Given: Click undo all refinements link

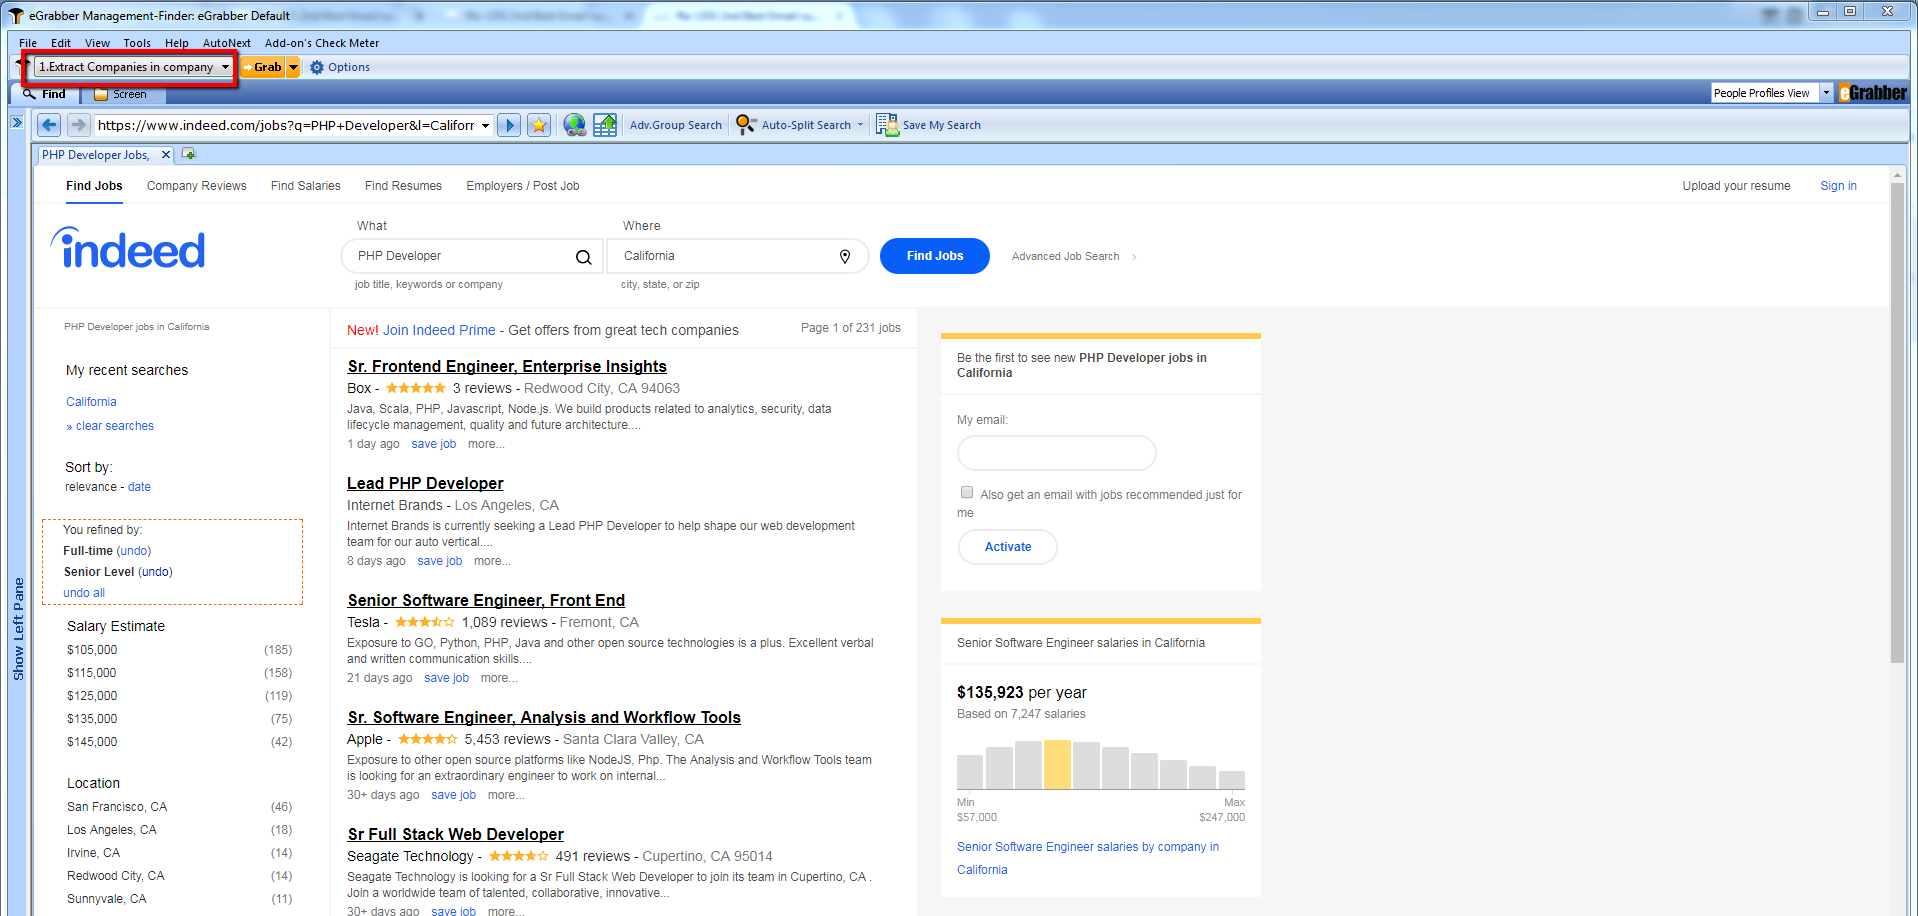Looking at the screenshot, I should click(84, 593).
